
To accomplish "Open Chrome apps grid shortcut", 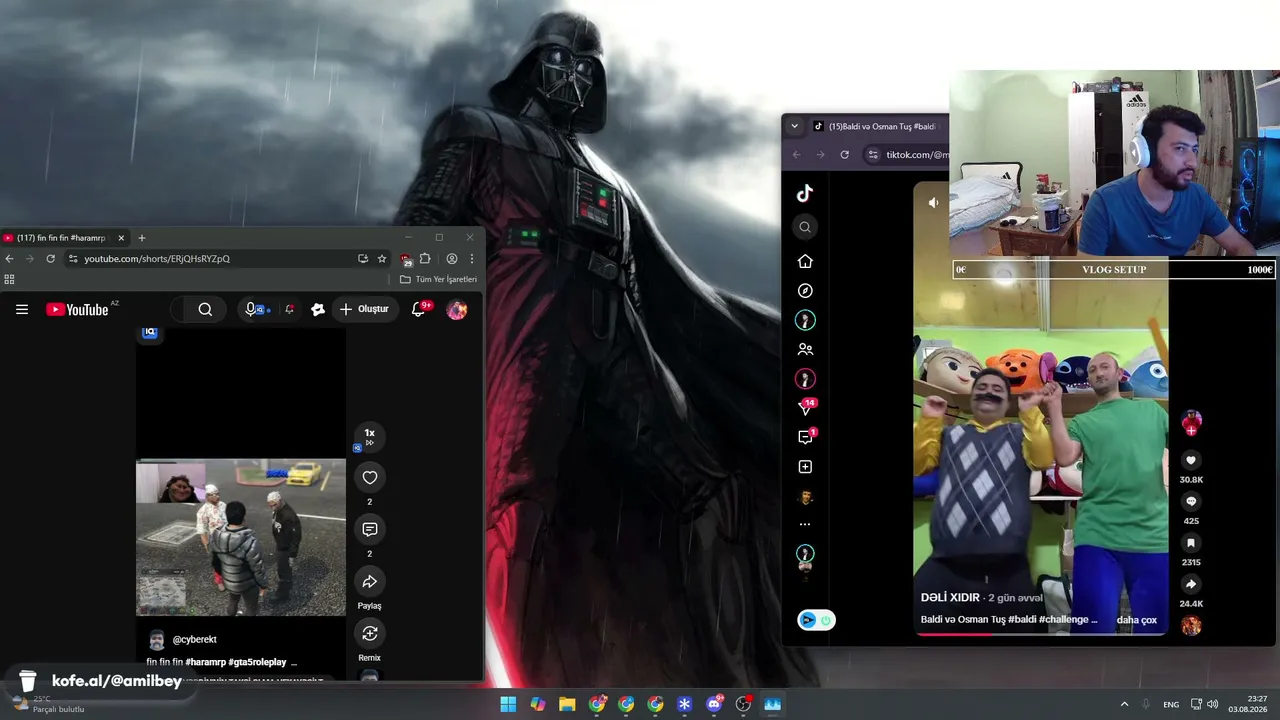I will click(10, 280).
